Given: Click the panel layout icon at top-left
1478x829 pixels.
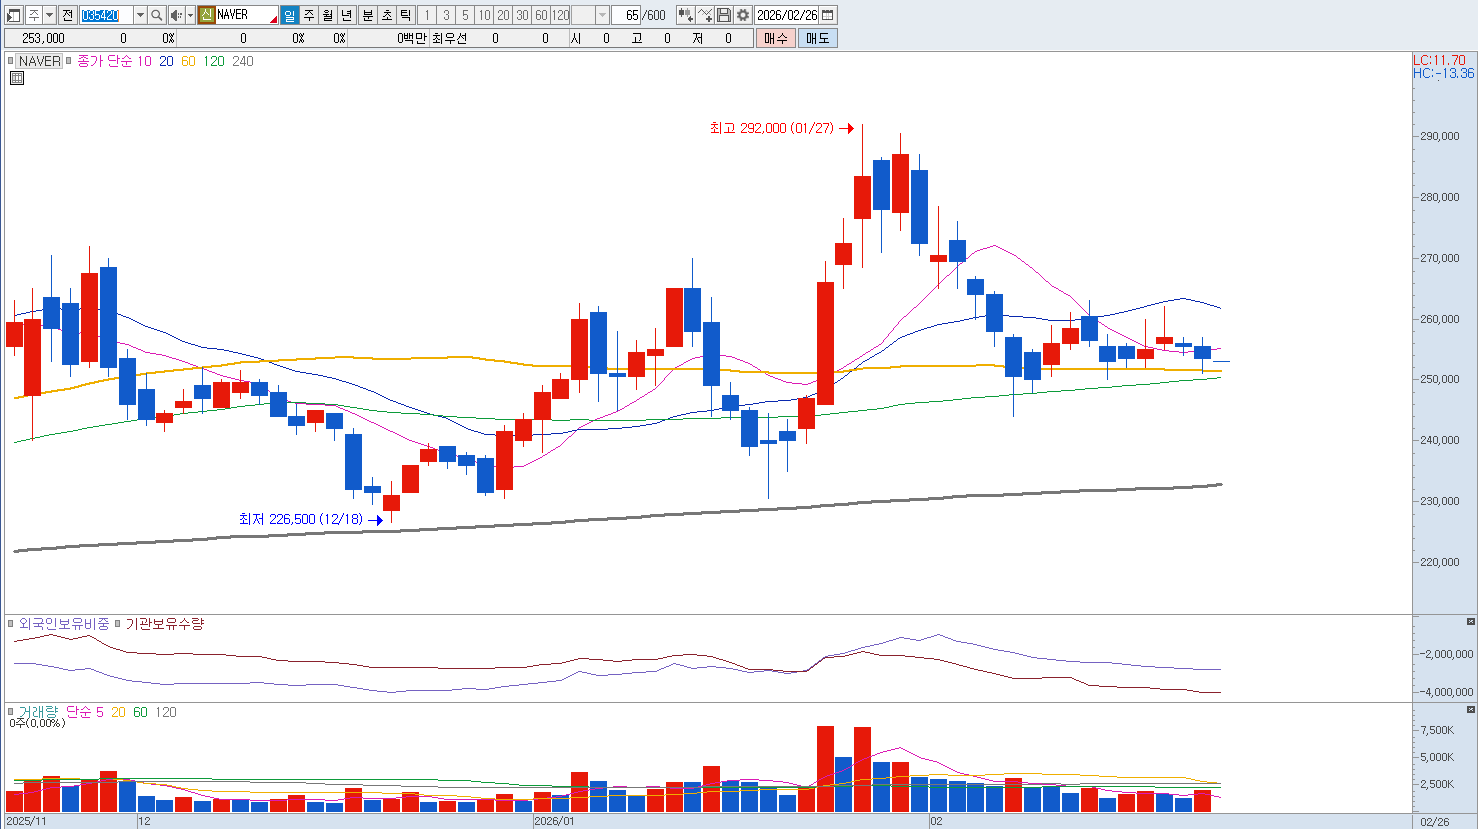Looking at the screenshot, I should click(13, 15).
